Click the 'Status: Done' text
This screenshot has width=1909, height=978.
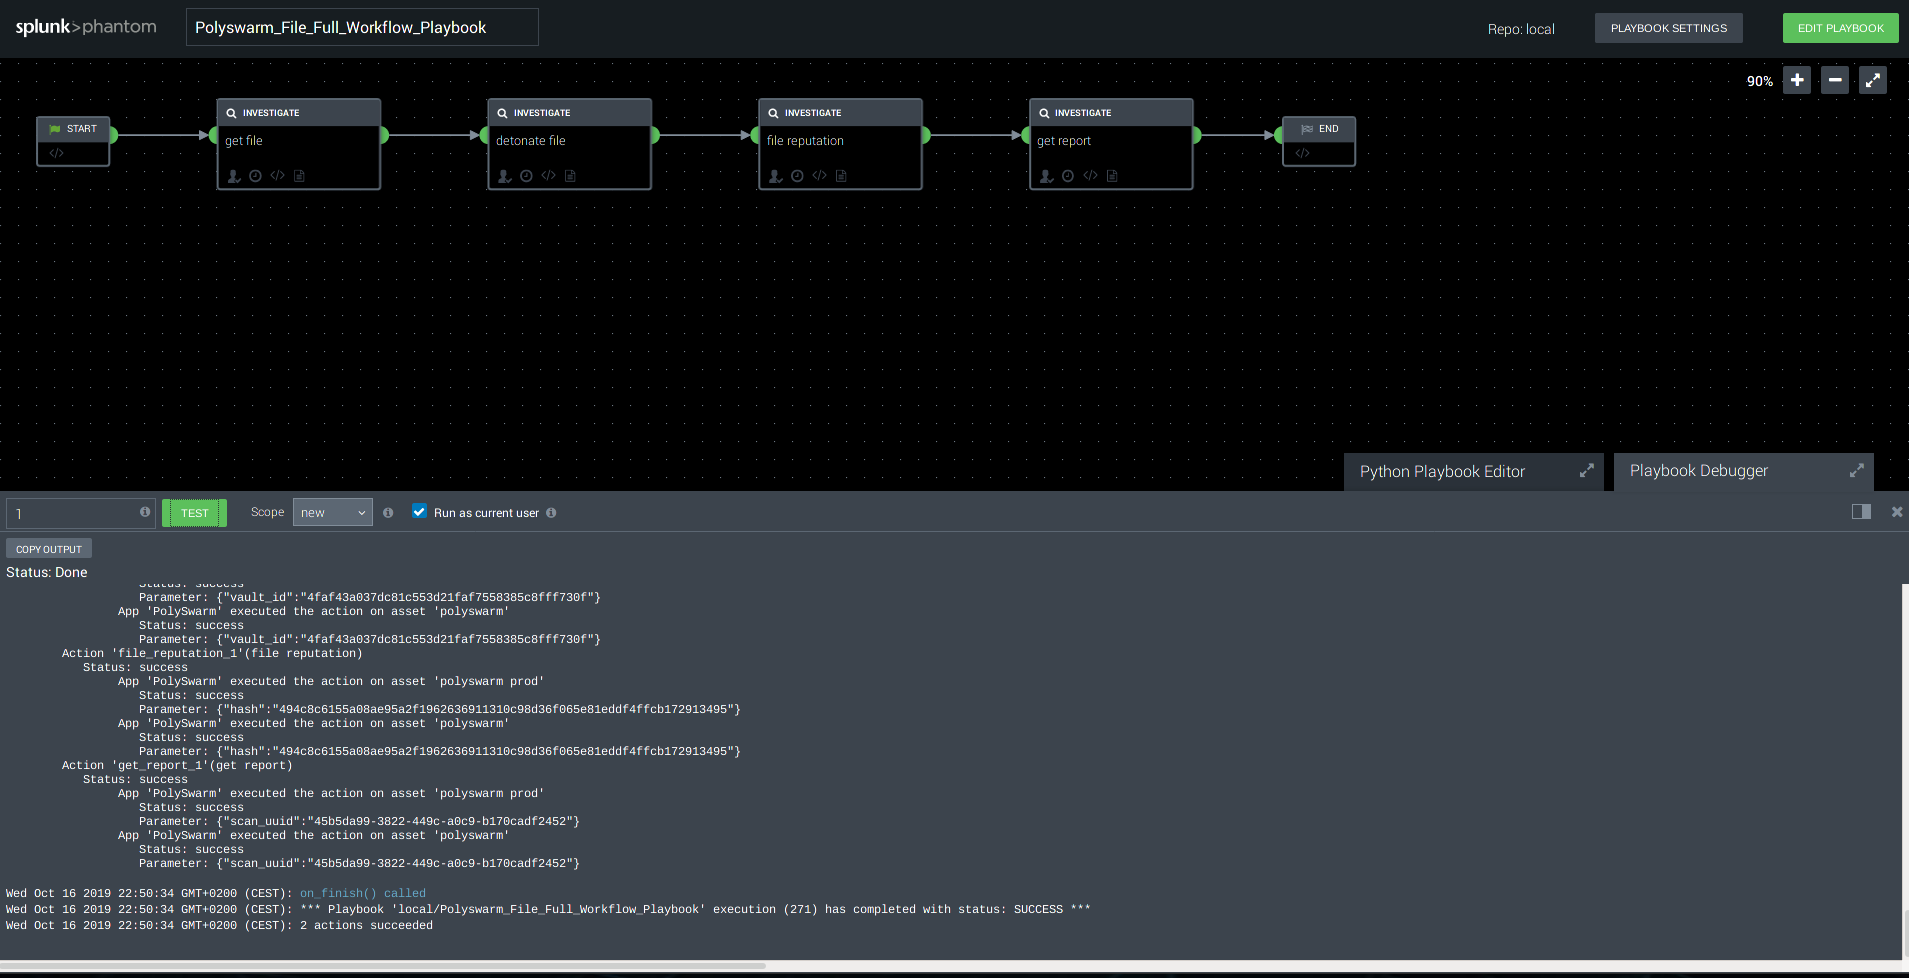47,572
